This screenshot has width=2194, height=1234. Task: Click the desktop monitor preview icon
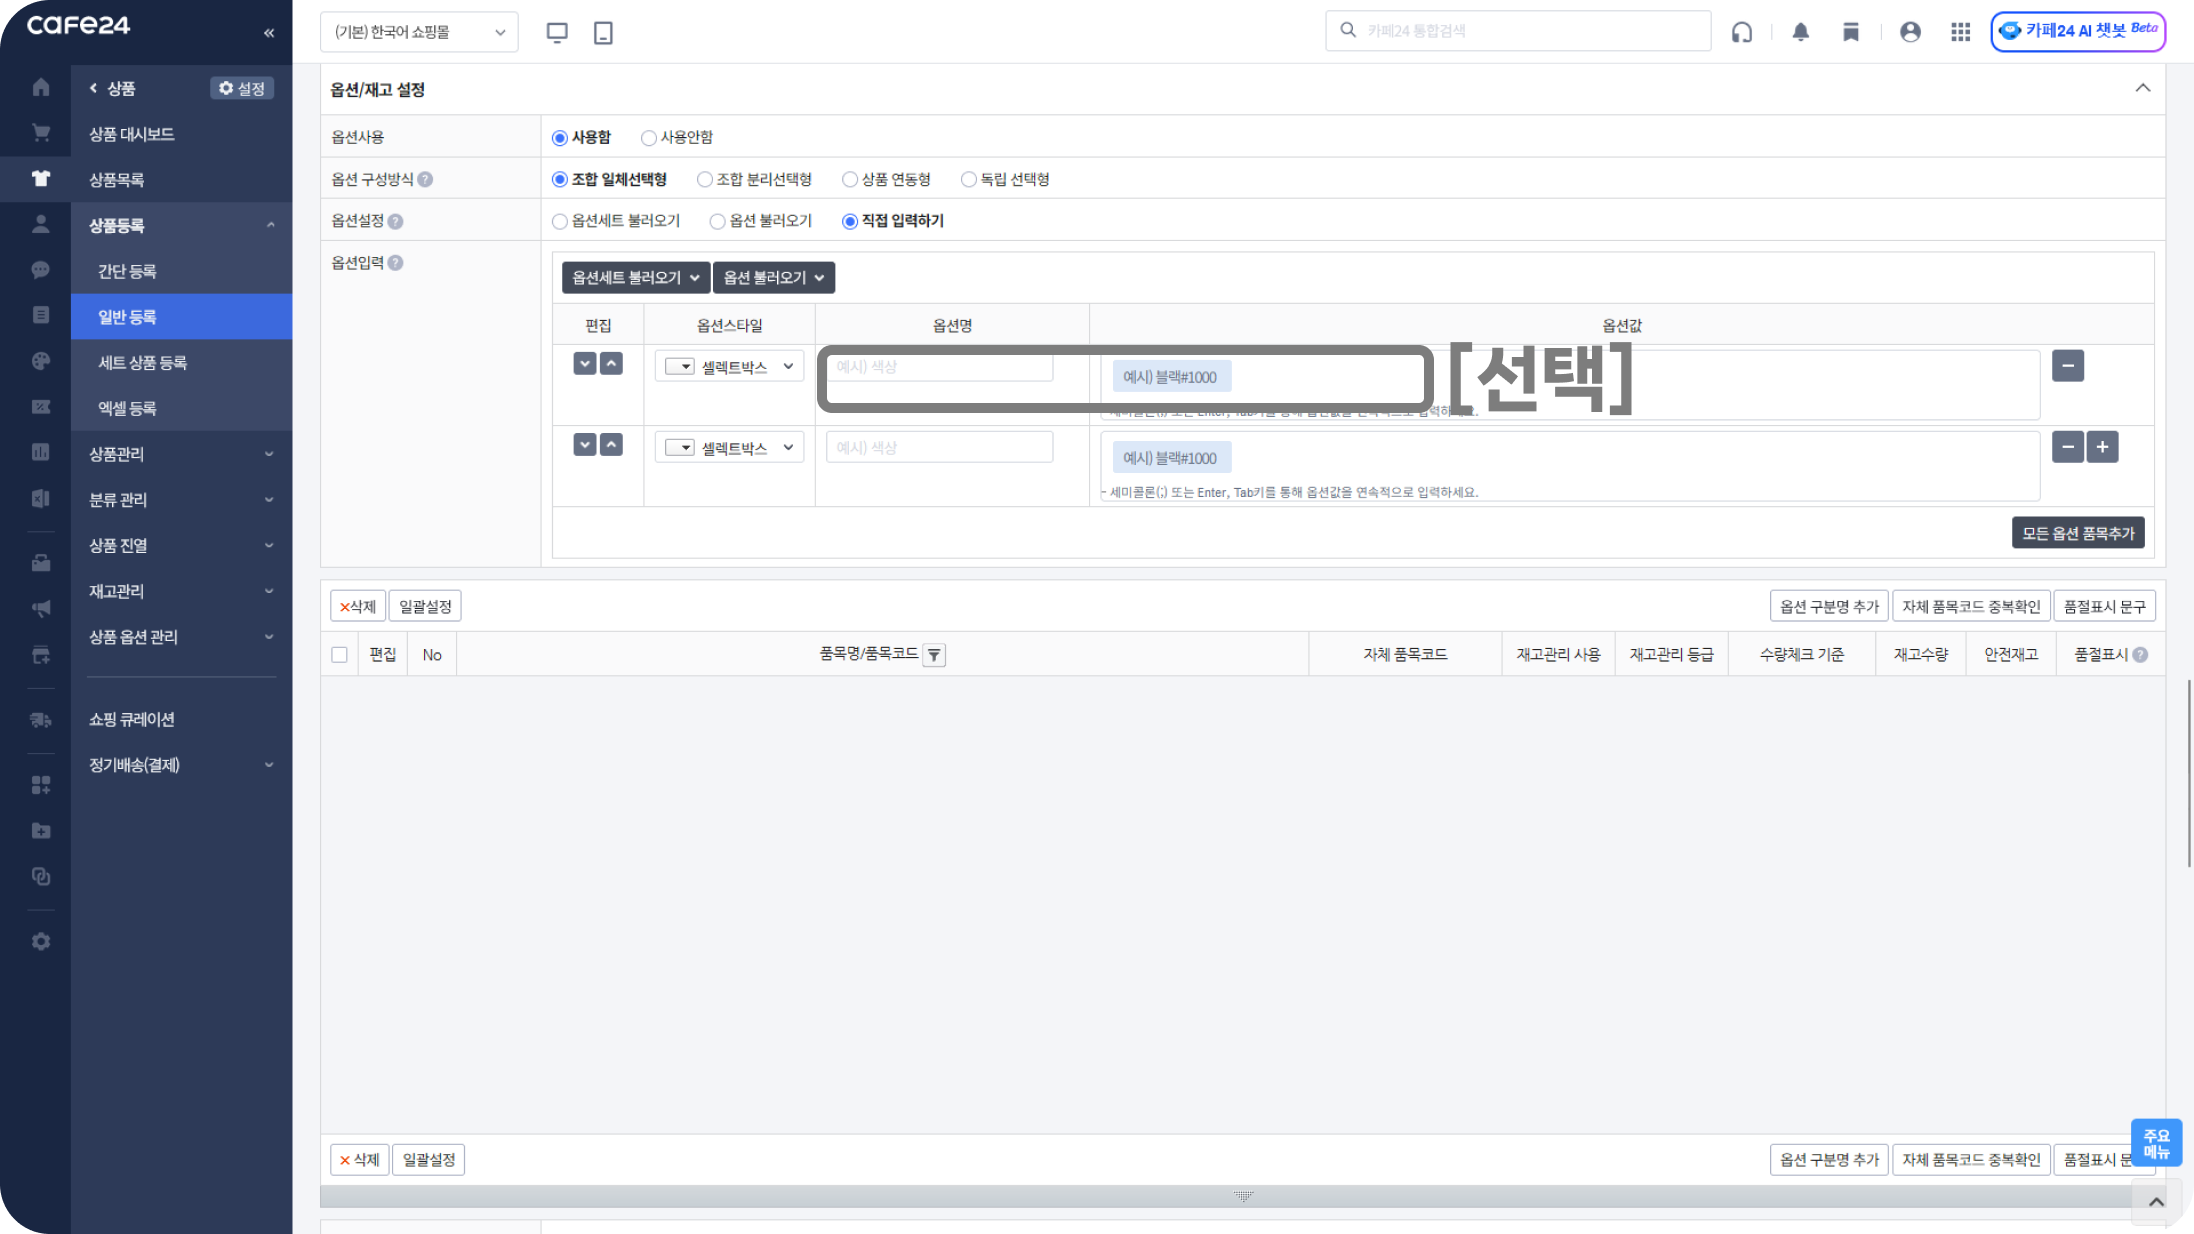coord(557,32)
